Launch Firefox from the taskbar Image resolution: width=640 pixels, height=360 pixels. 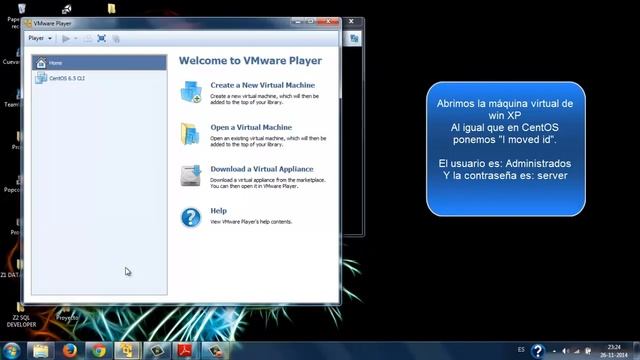click(70, 351)
